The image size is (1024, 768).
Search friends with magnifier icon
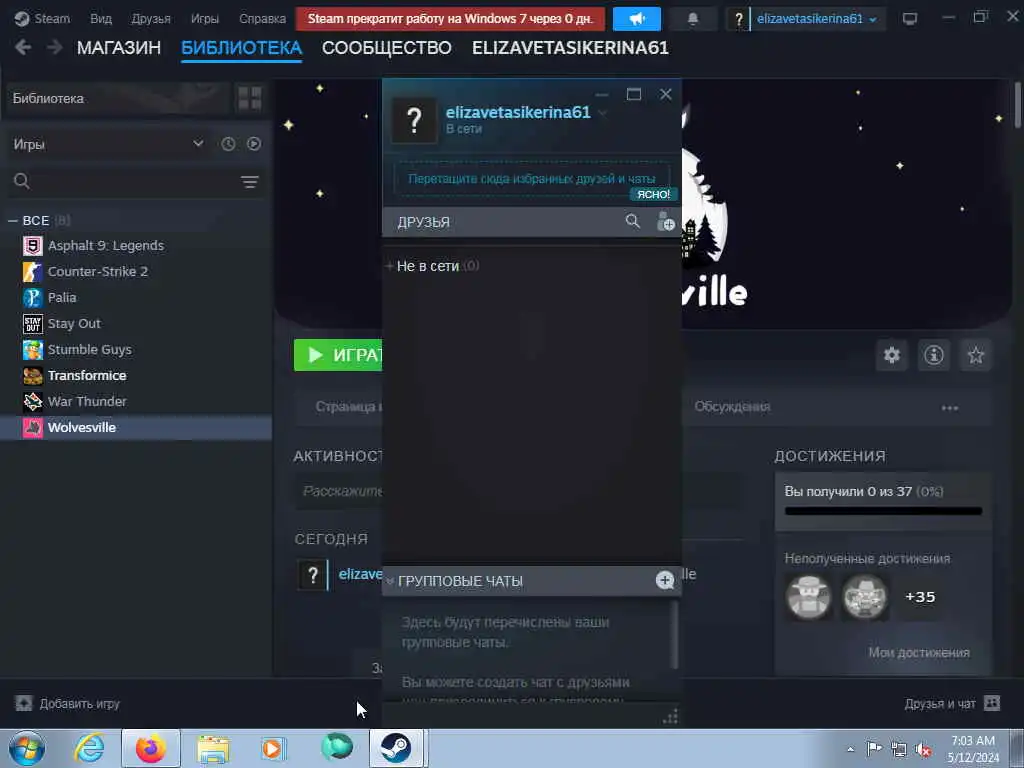click(632, 221)
